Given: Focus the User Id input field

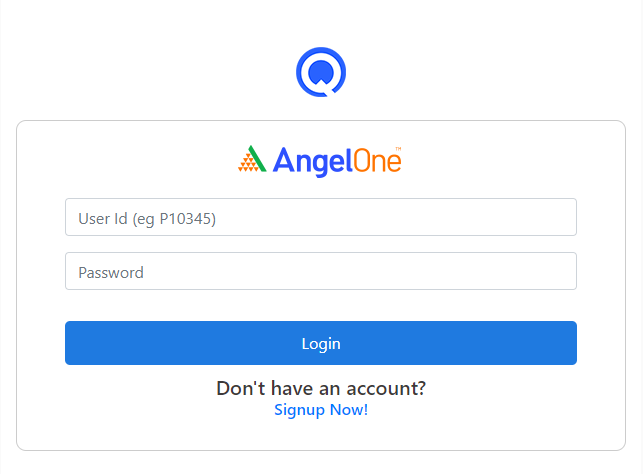Looking at the screenshot, I should (x=321, y=217).
